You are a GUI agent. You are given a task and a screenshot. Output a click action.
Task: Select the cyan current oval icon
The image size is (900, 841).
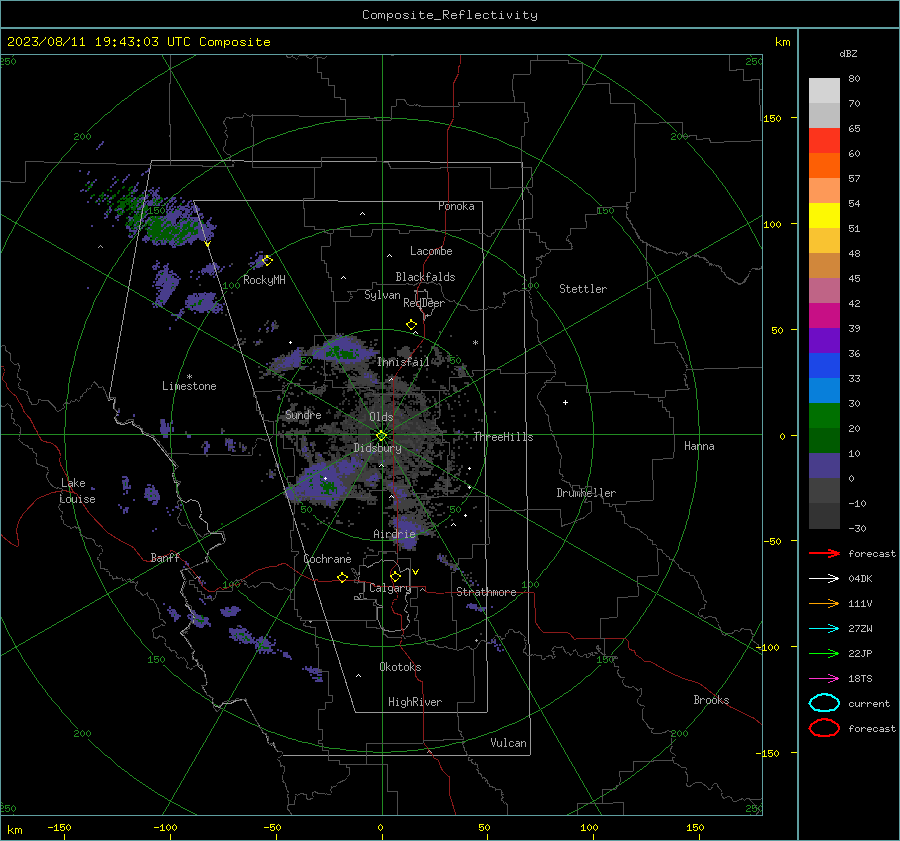824,703
